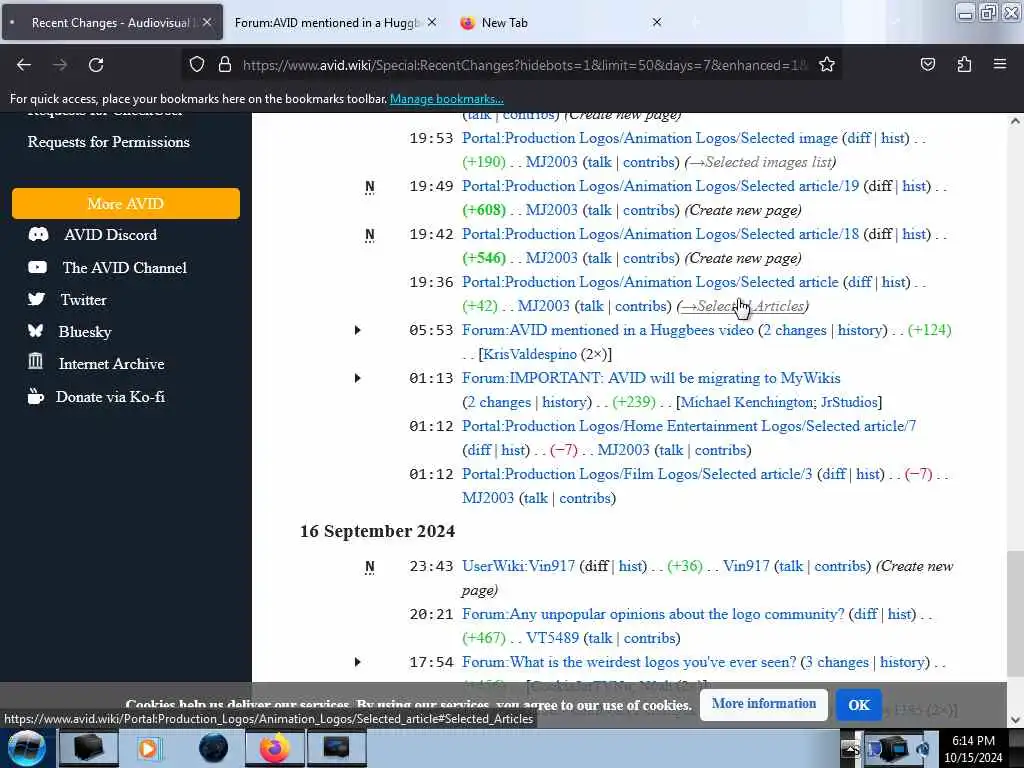Screen dimensions: 1024x768
Task: Click the monitor-shaped taskbar icon
Action: point(336,748)
